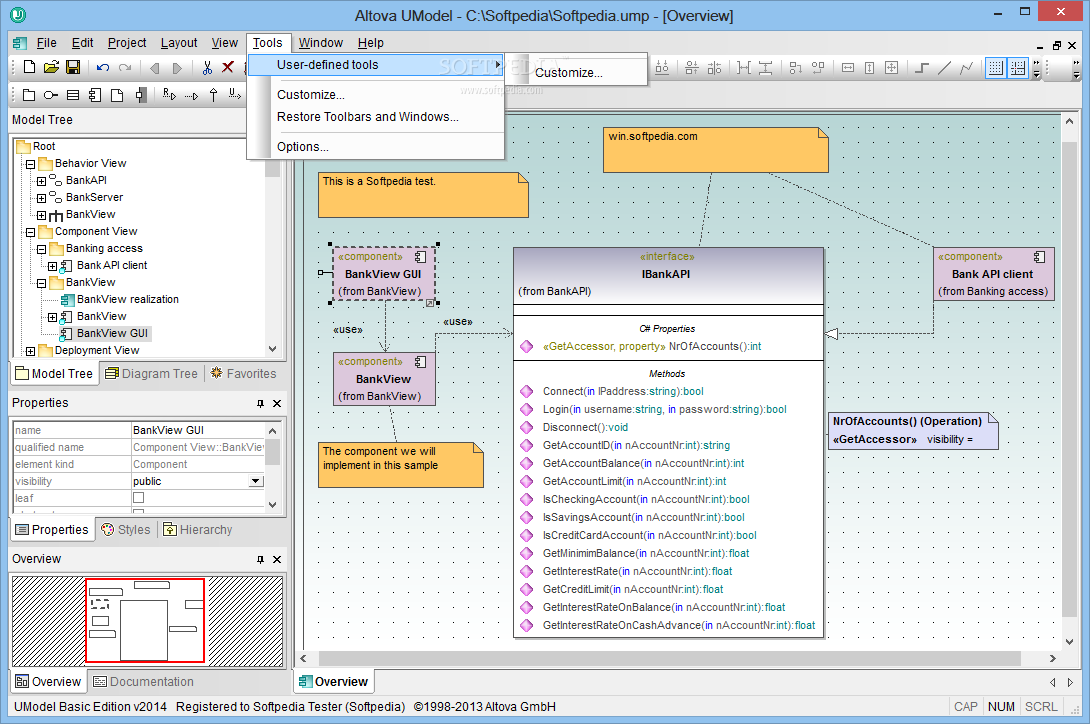Viewport: 1090px width, 724px height.
Task: Pin the Overview panel
Action: [260, 559]
